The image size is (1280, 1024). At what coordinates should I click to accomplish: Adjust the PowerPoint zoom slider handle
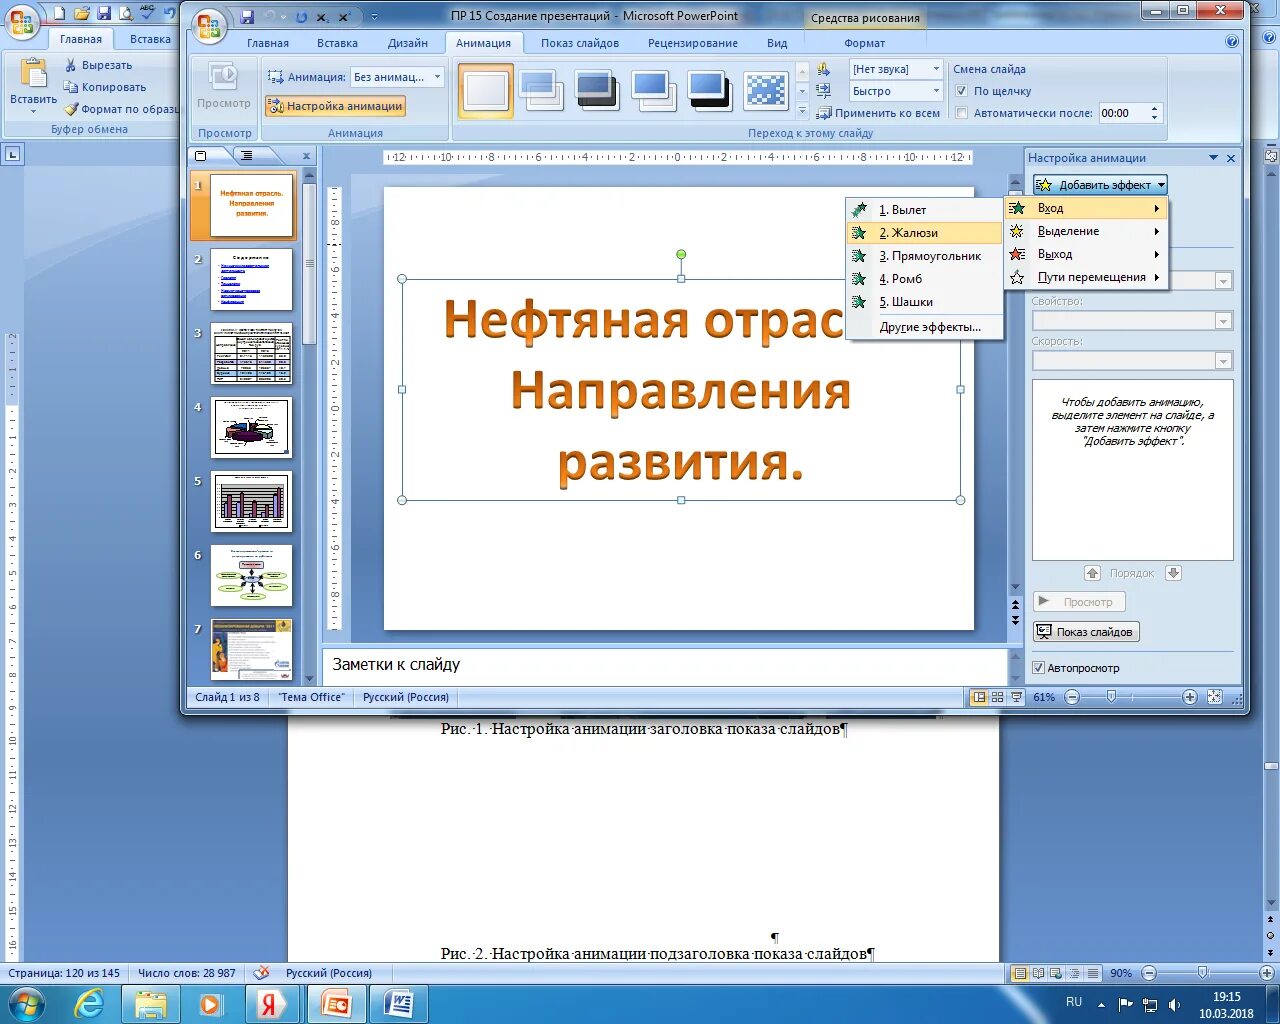(x=1111, y=697)
